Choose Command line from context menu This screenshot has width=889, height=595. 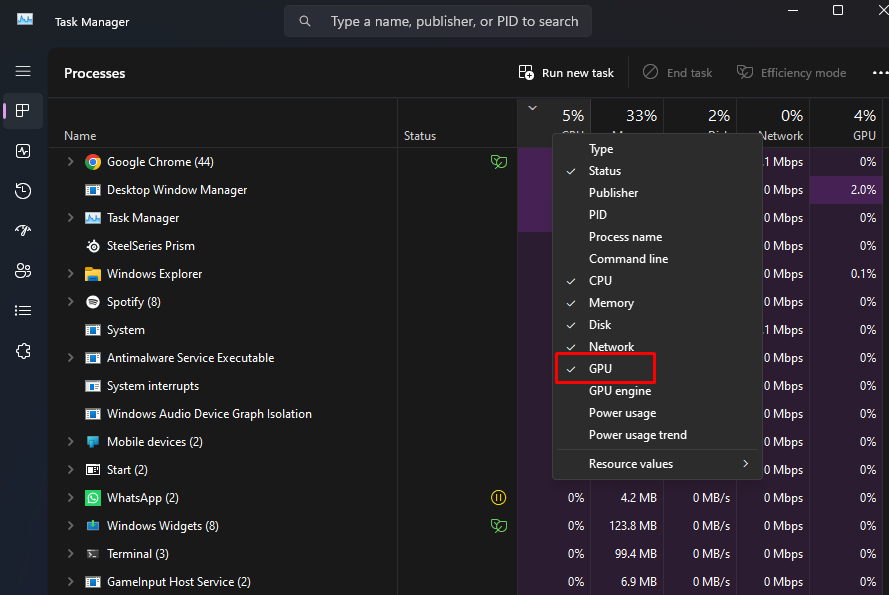628,259
